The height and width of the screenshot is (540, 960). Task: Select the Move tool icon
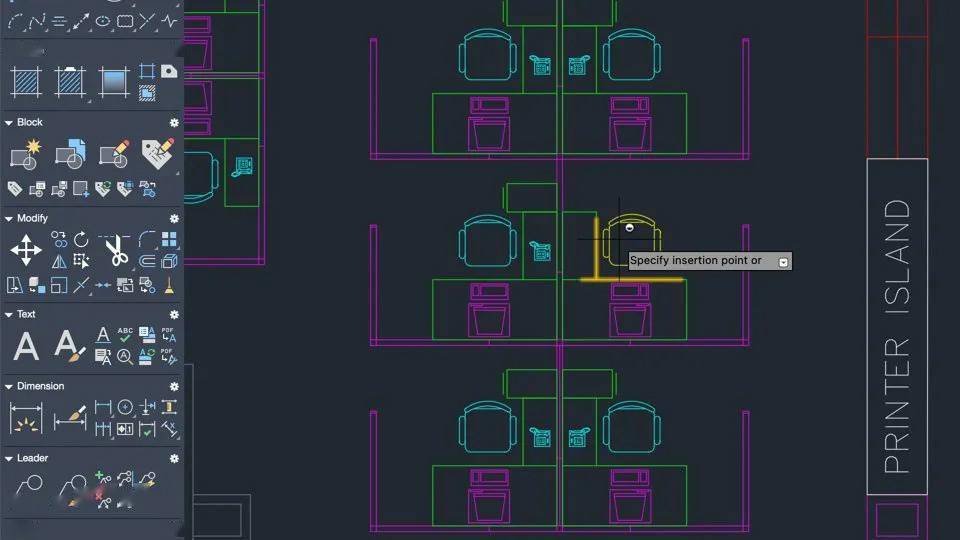point(26,250)
